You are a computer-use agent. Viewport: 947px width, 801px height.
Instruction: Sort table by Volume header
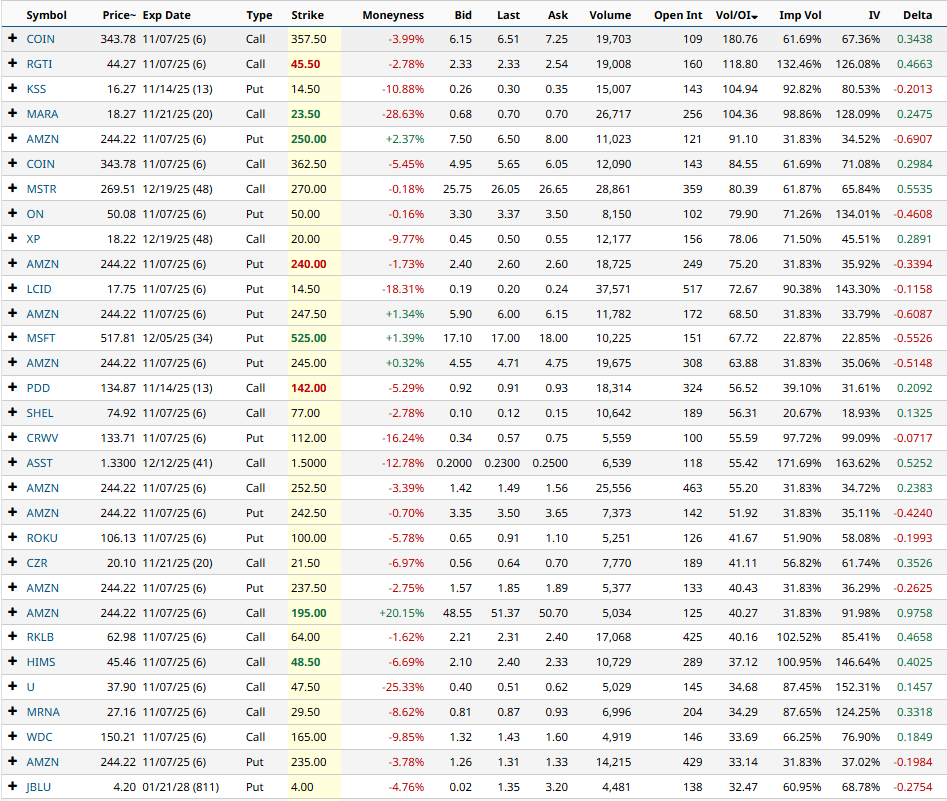610,15
